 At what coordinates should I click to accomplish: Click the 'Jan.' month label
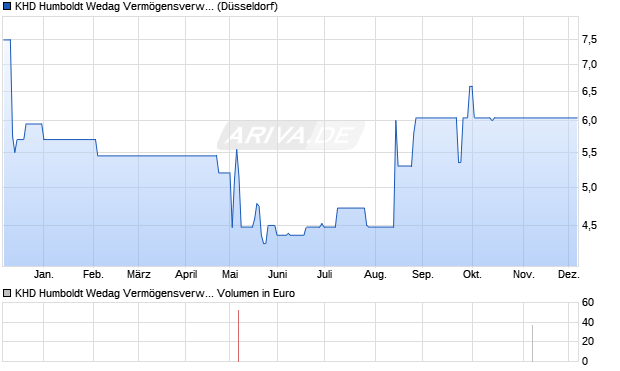coord(43,274)
